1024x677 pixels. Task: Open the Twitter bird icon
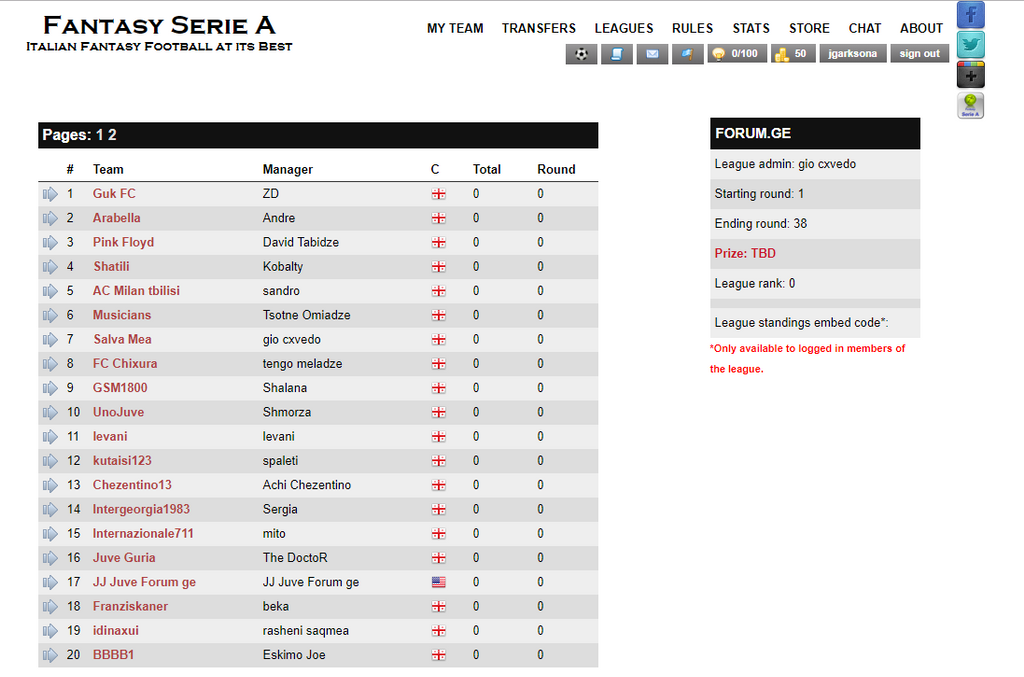click(970, 45)
